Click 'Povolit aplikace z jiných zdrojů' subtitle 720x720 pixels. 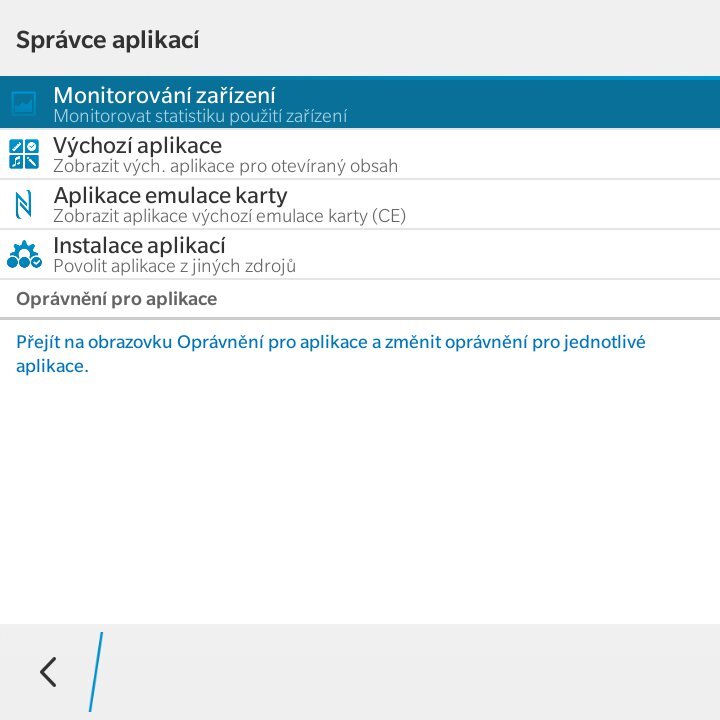click(174, 266)
